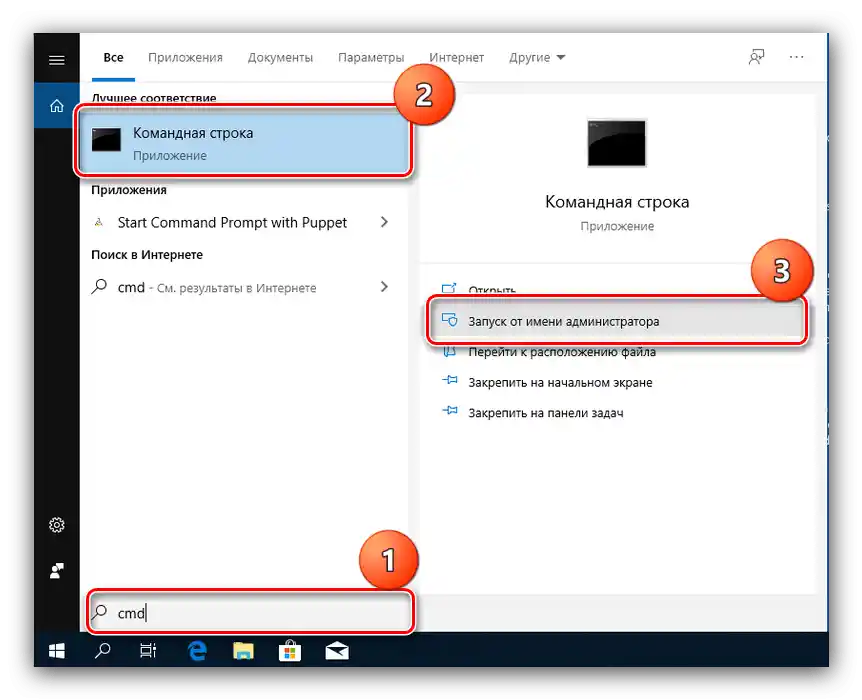Click the magnifier icon beside the cmd web result
The height and width of the screenshot is (700, 862).
click(x=100, y=286)
